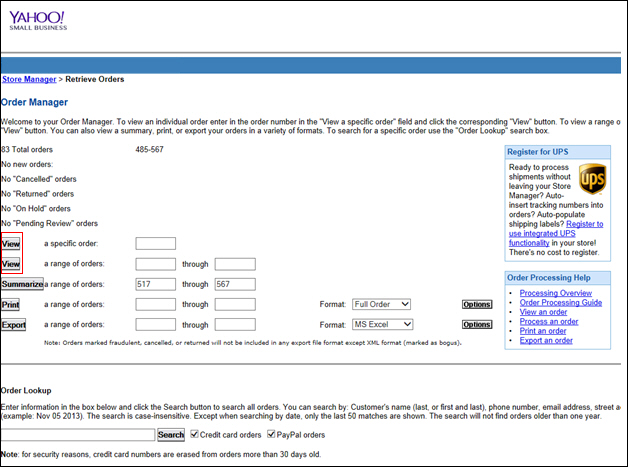The width and height of the screenshot is (628, 467).
Task: Click View button for a range of orders
Action: (x=11, y=264)
